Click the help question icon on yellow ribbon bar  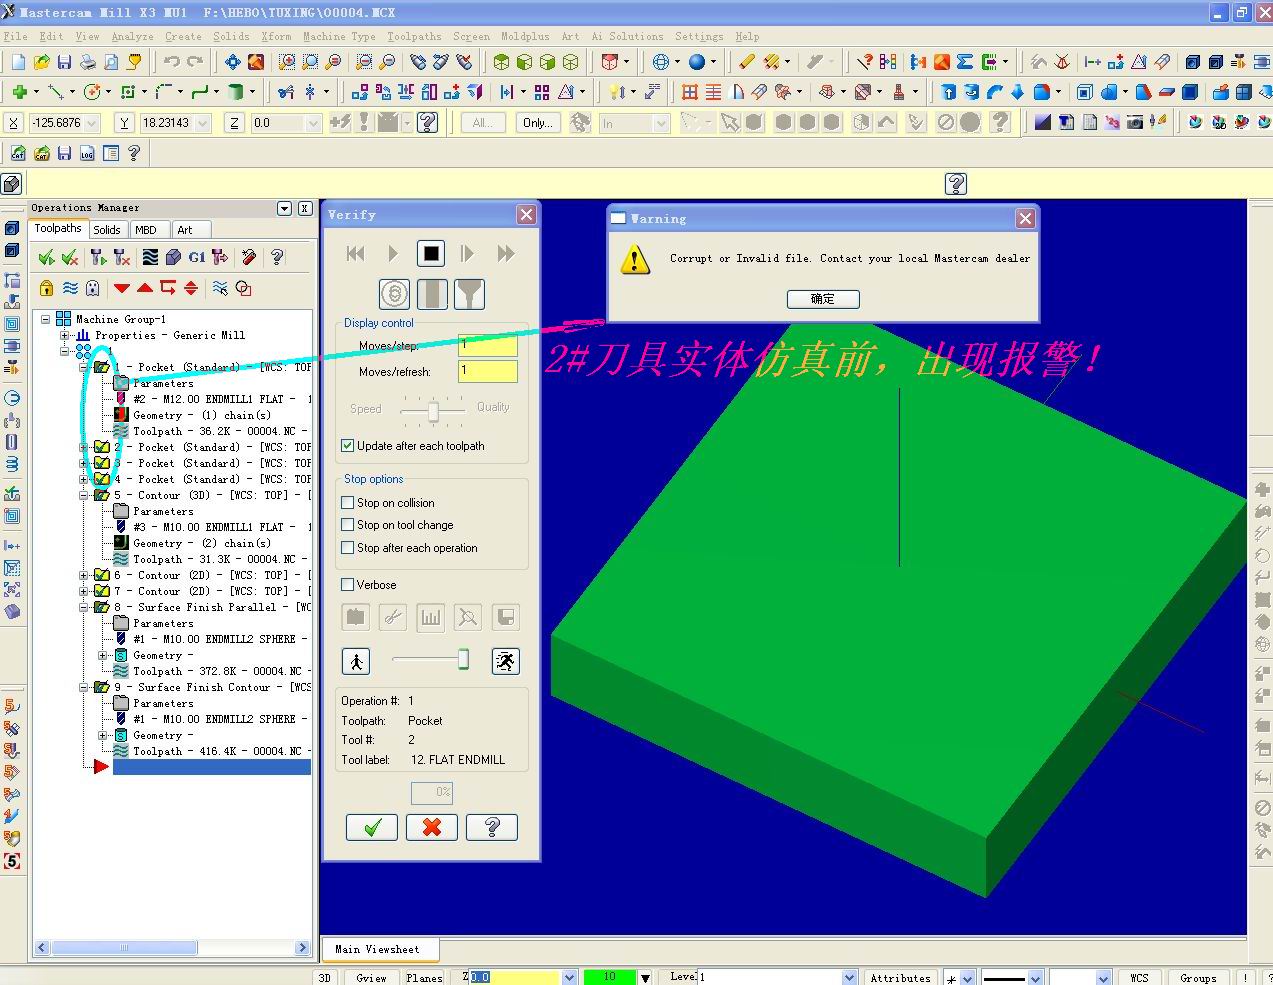click(x=956, y=183)
